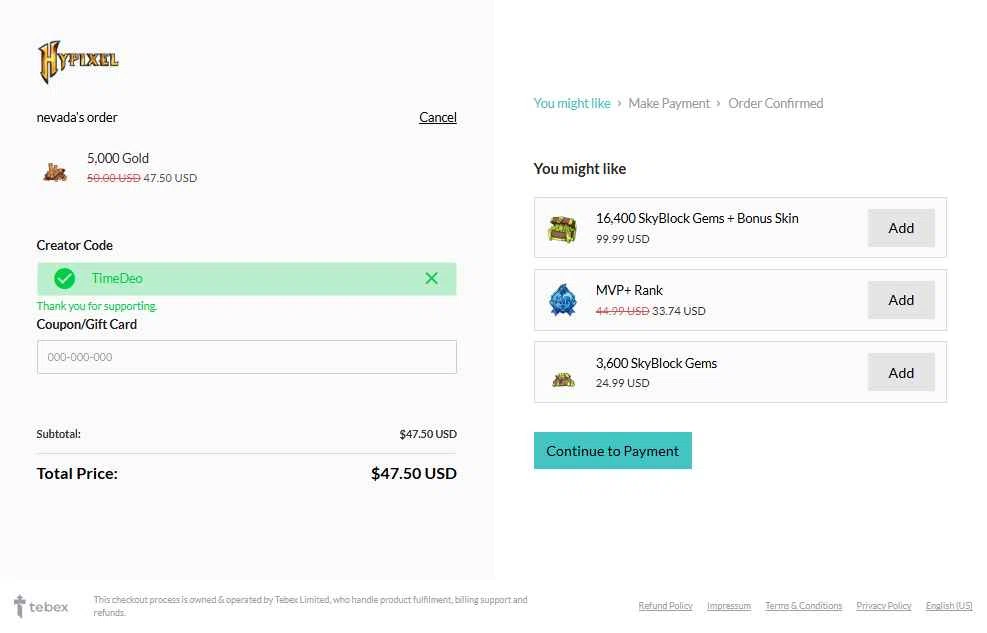Image resolution: width=987 pixels, height=633 pixels.
Task: Continue to Payment
Action: click(x=612, y=451)
